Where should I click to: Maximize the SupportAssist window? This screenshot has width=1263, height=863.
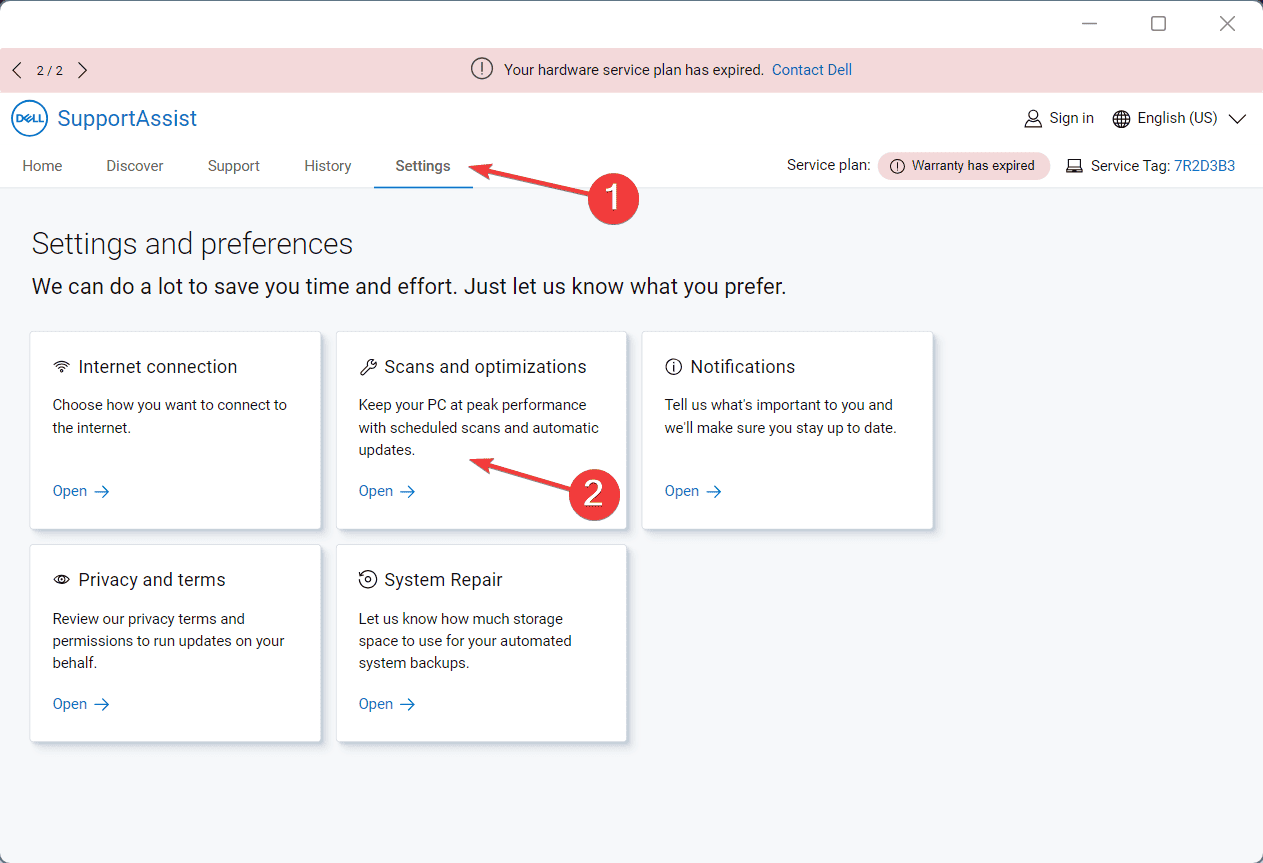1158,23
